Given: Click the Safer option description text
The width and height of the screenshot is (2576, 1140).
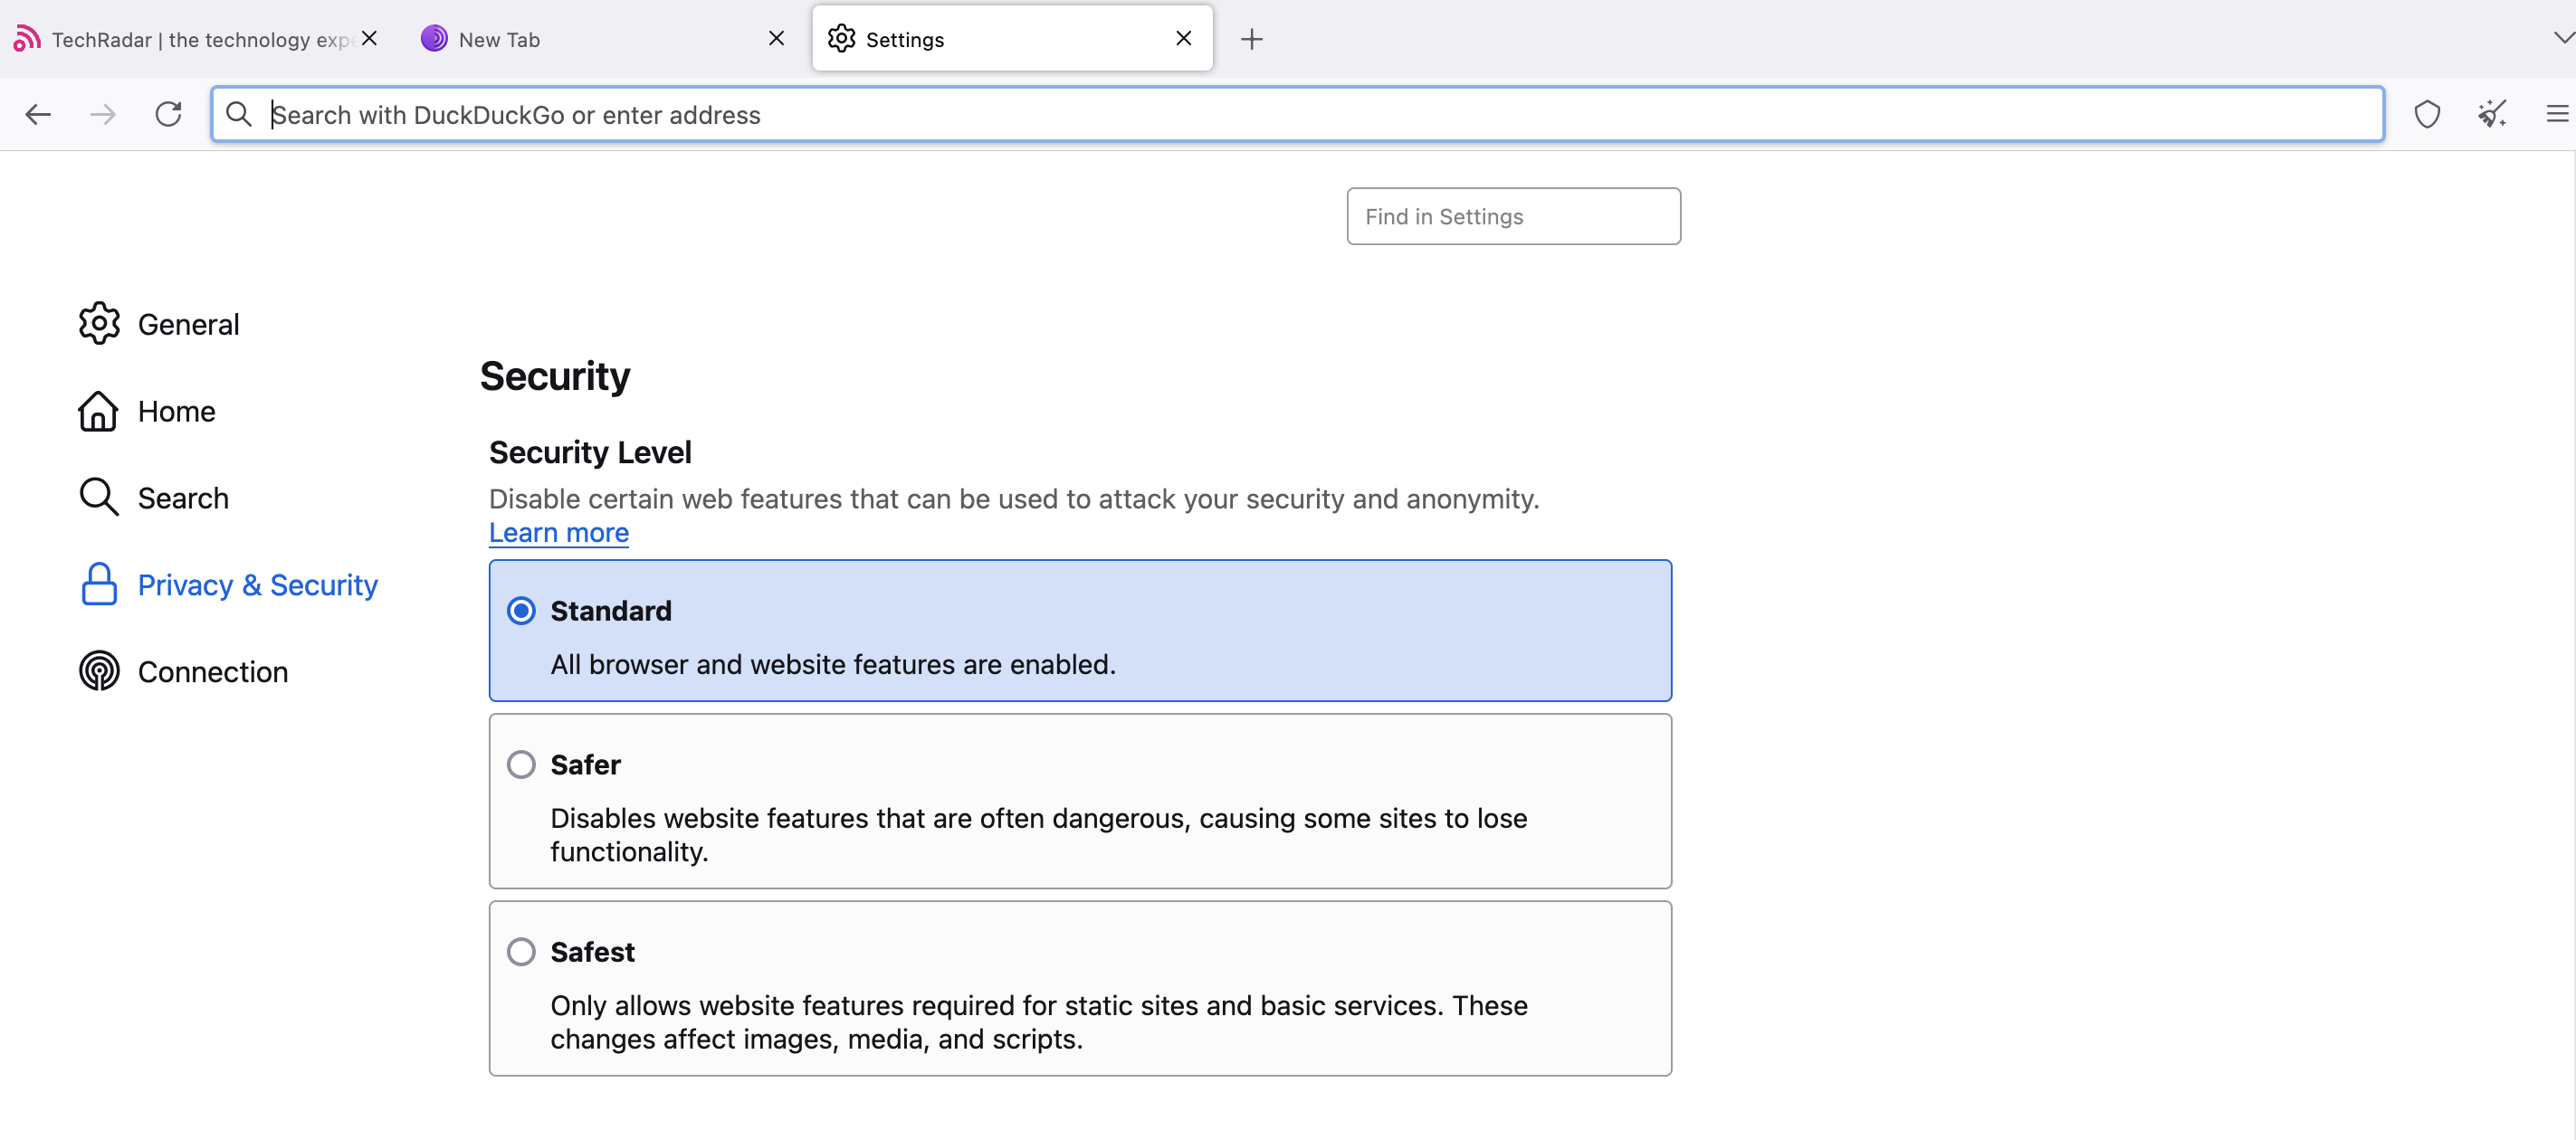Looking at the screenshot, I should coord(1038,834).
